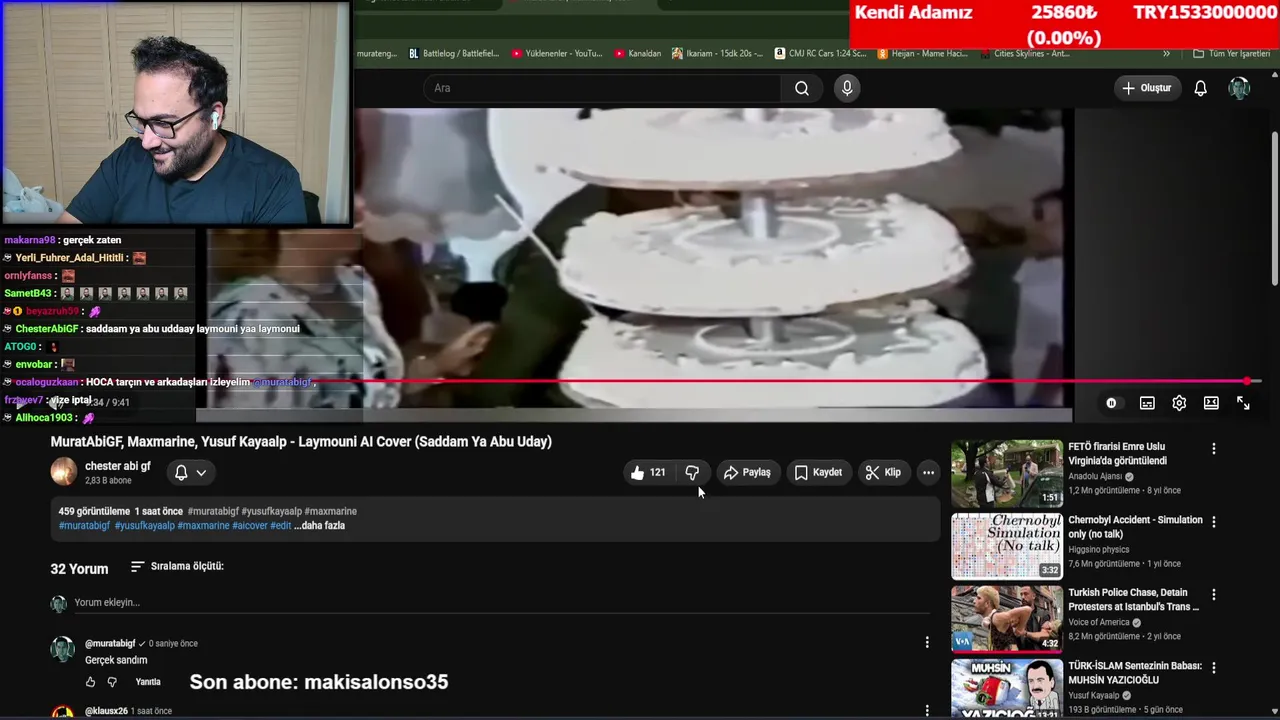This screenshot has width=1280, height=720.
Task: Click 'Chernobyl Accident - Simulation' title
Action: (1135, 527)
